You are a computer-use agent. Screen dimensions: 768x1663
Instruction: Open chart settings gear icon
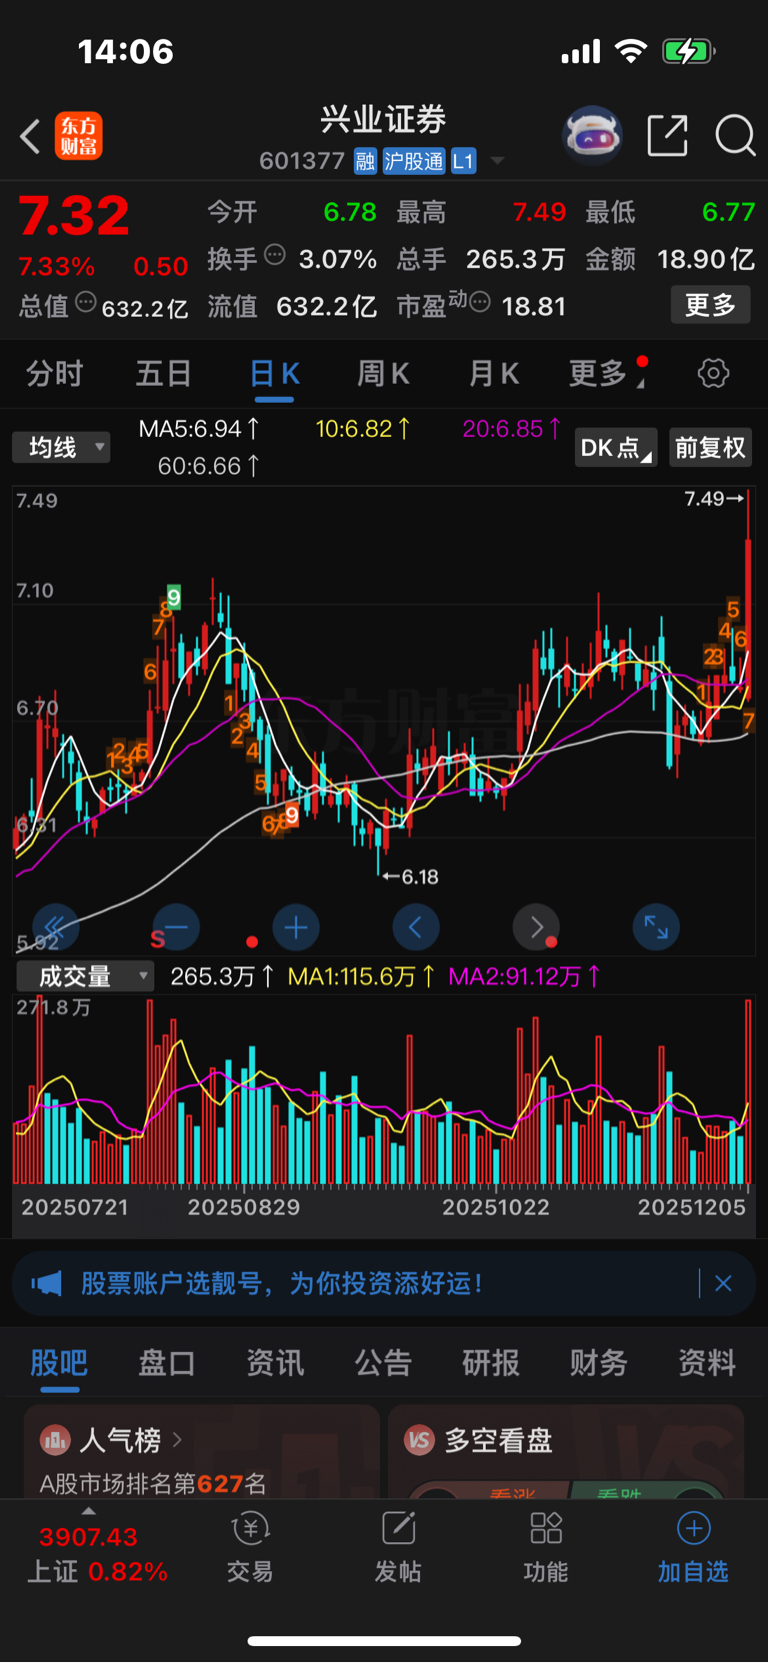713,373
